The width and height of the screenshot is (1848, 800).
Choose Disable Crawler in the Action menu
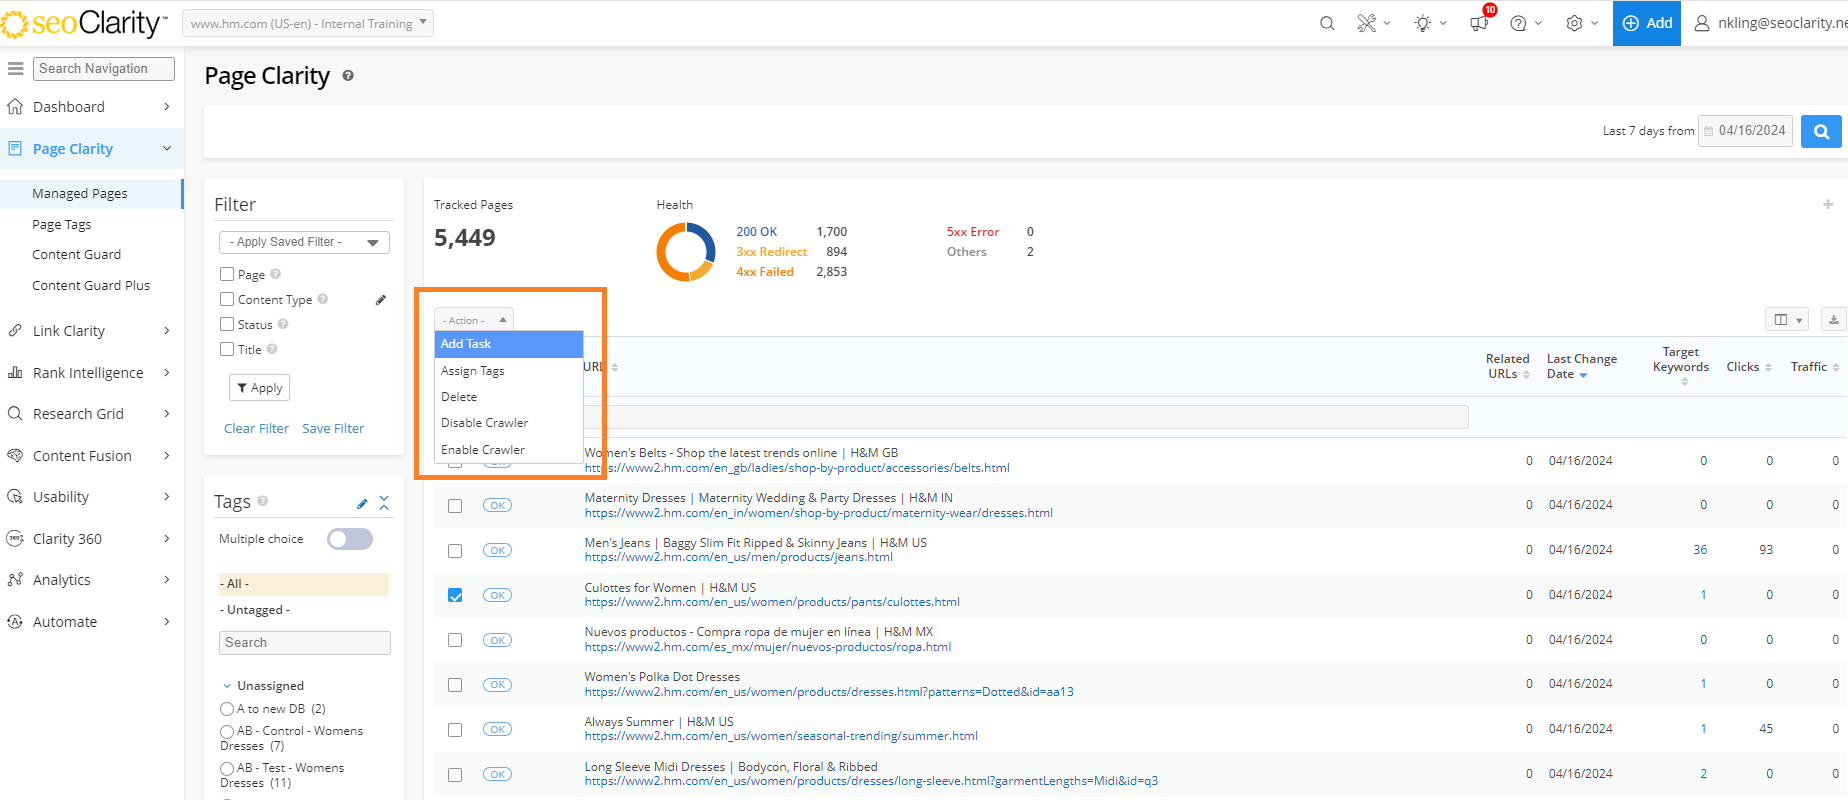[485, 423]
